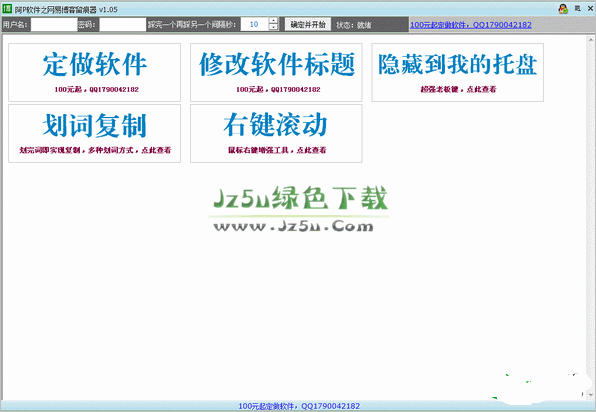596x412 pixels.
Task: Increase interval seconds with up arrow
Action: (x=273, y=21)
